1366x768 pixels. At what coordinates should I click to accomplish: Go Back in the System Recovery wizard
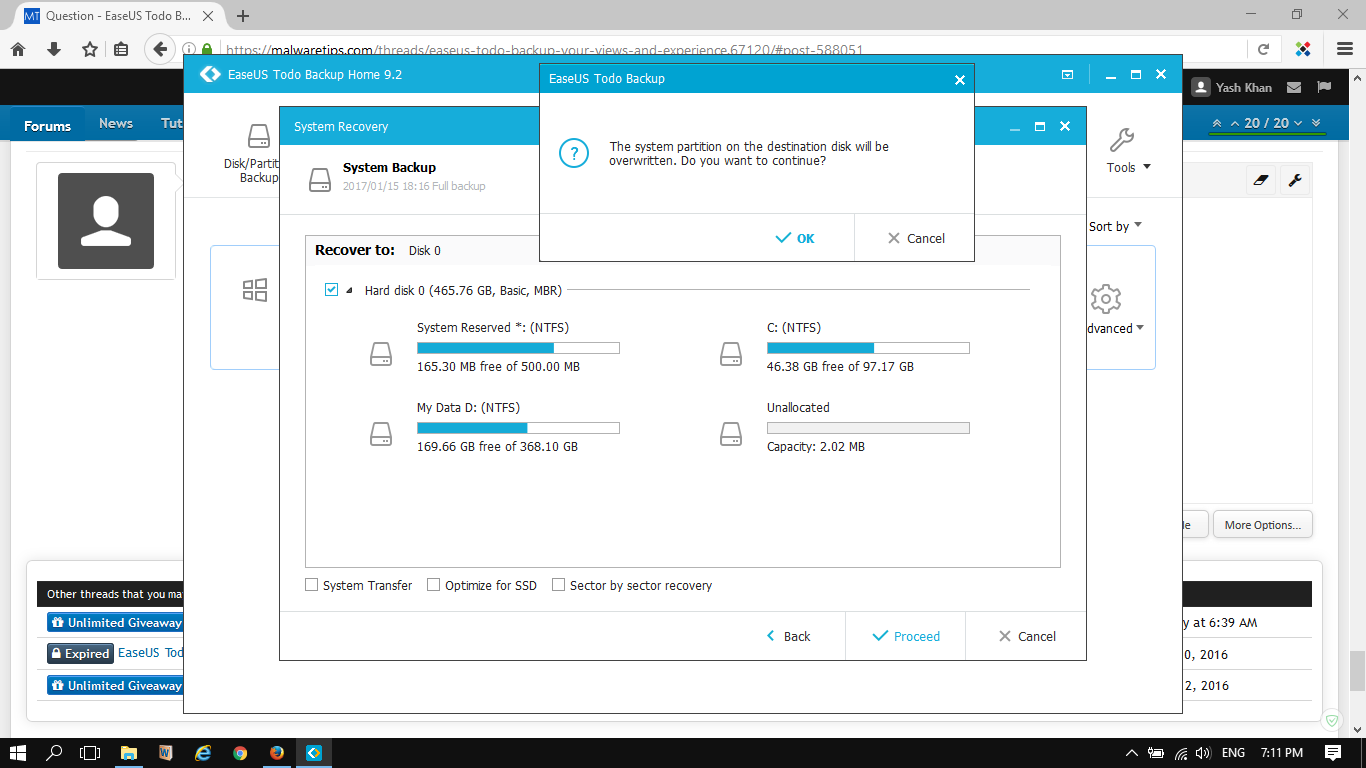[787, 636]
